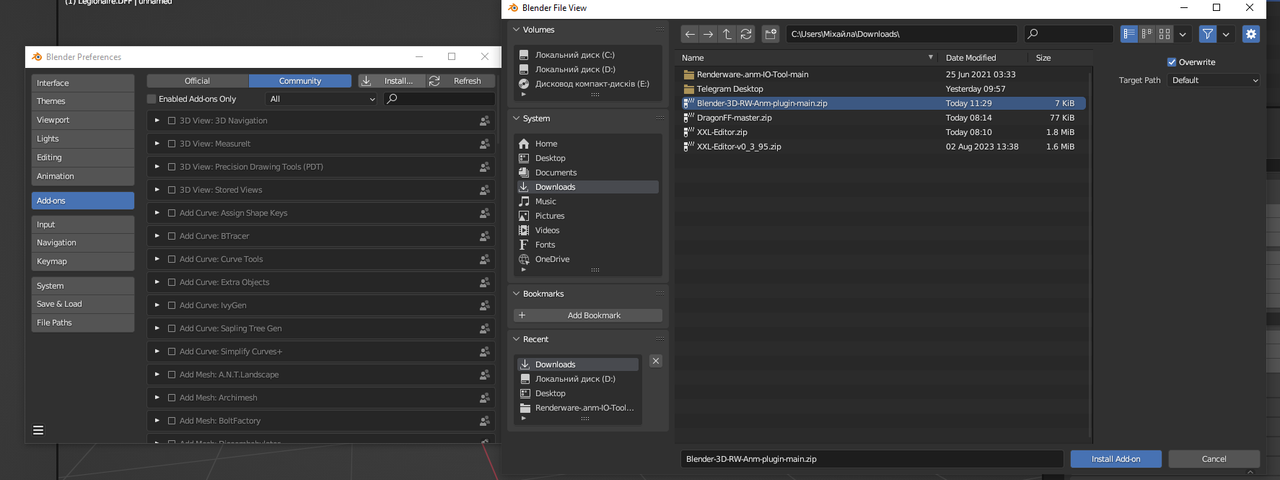Go forward to next folder in File View

[708, 34]
